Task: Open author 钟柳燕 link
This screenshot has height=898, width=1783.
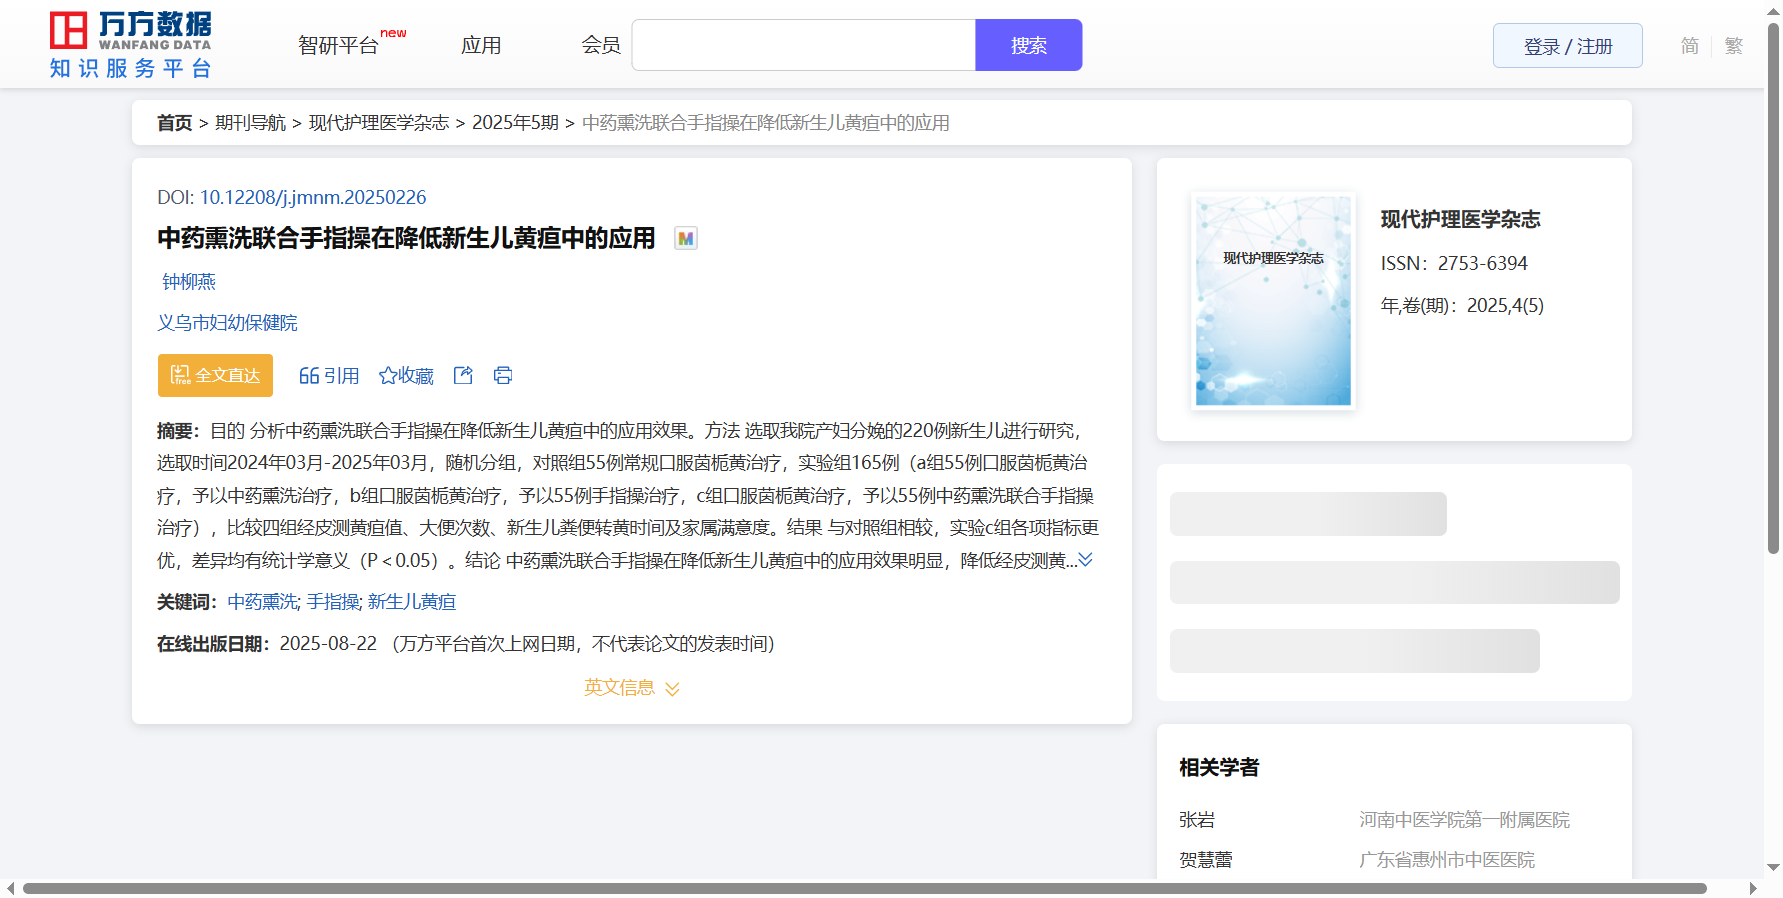Action: [x=189, y=282]
